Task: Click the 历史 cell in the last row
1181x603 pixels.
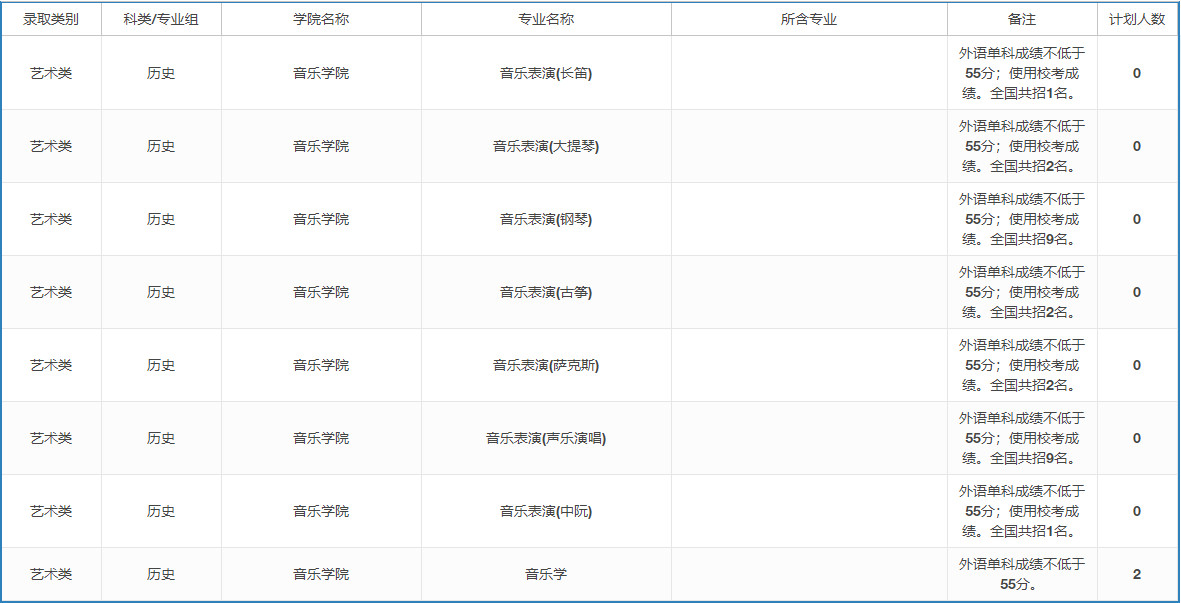Action: pos(159,574)
